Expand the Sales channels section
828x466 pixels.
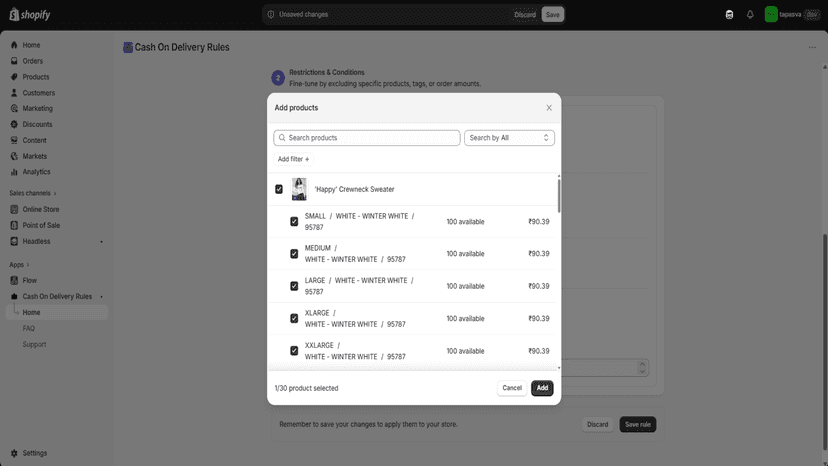point(33,193)
